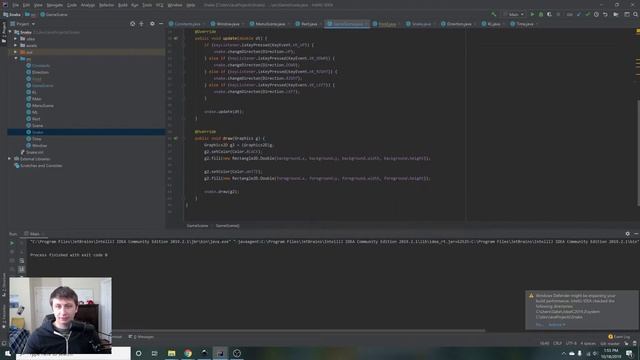Open Chrome from the taskbar
Screen dimensions: 640x360
coord(188,353)
